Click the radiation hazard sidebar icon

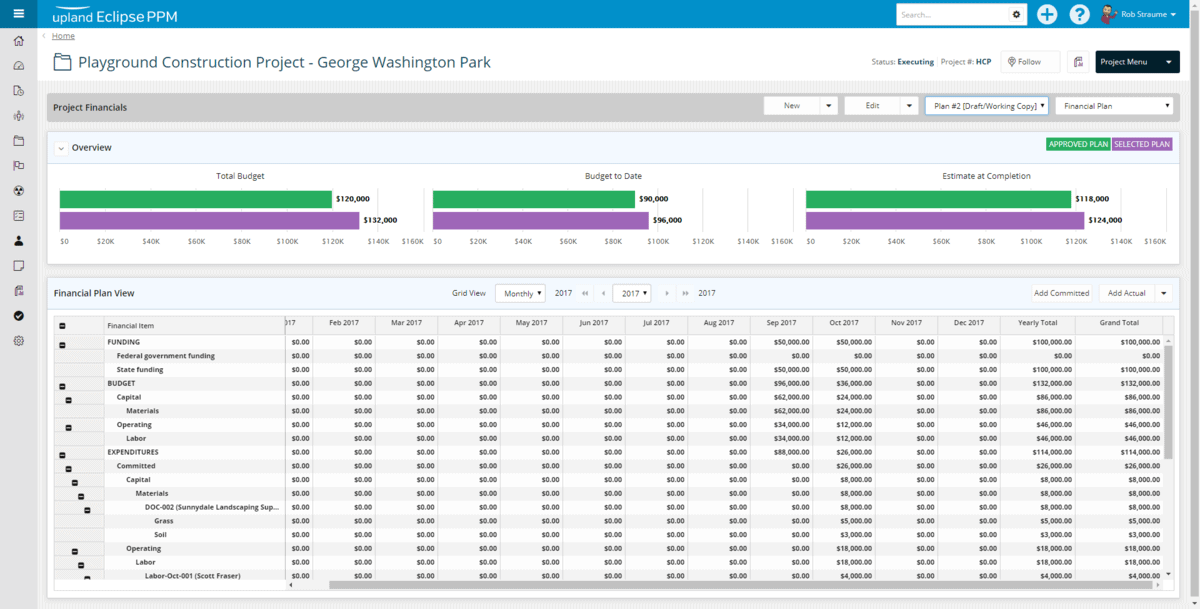point(18,190)
